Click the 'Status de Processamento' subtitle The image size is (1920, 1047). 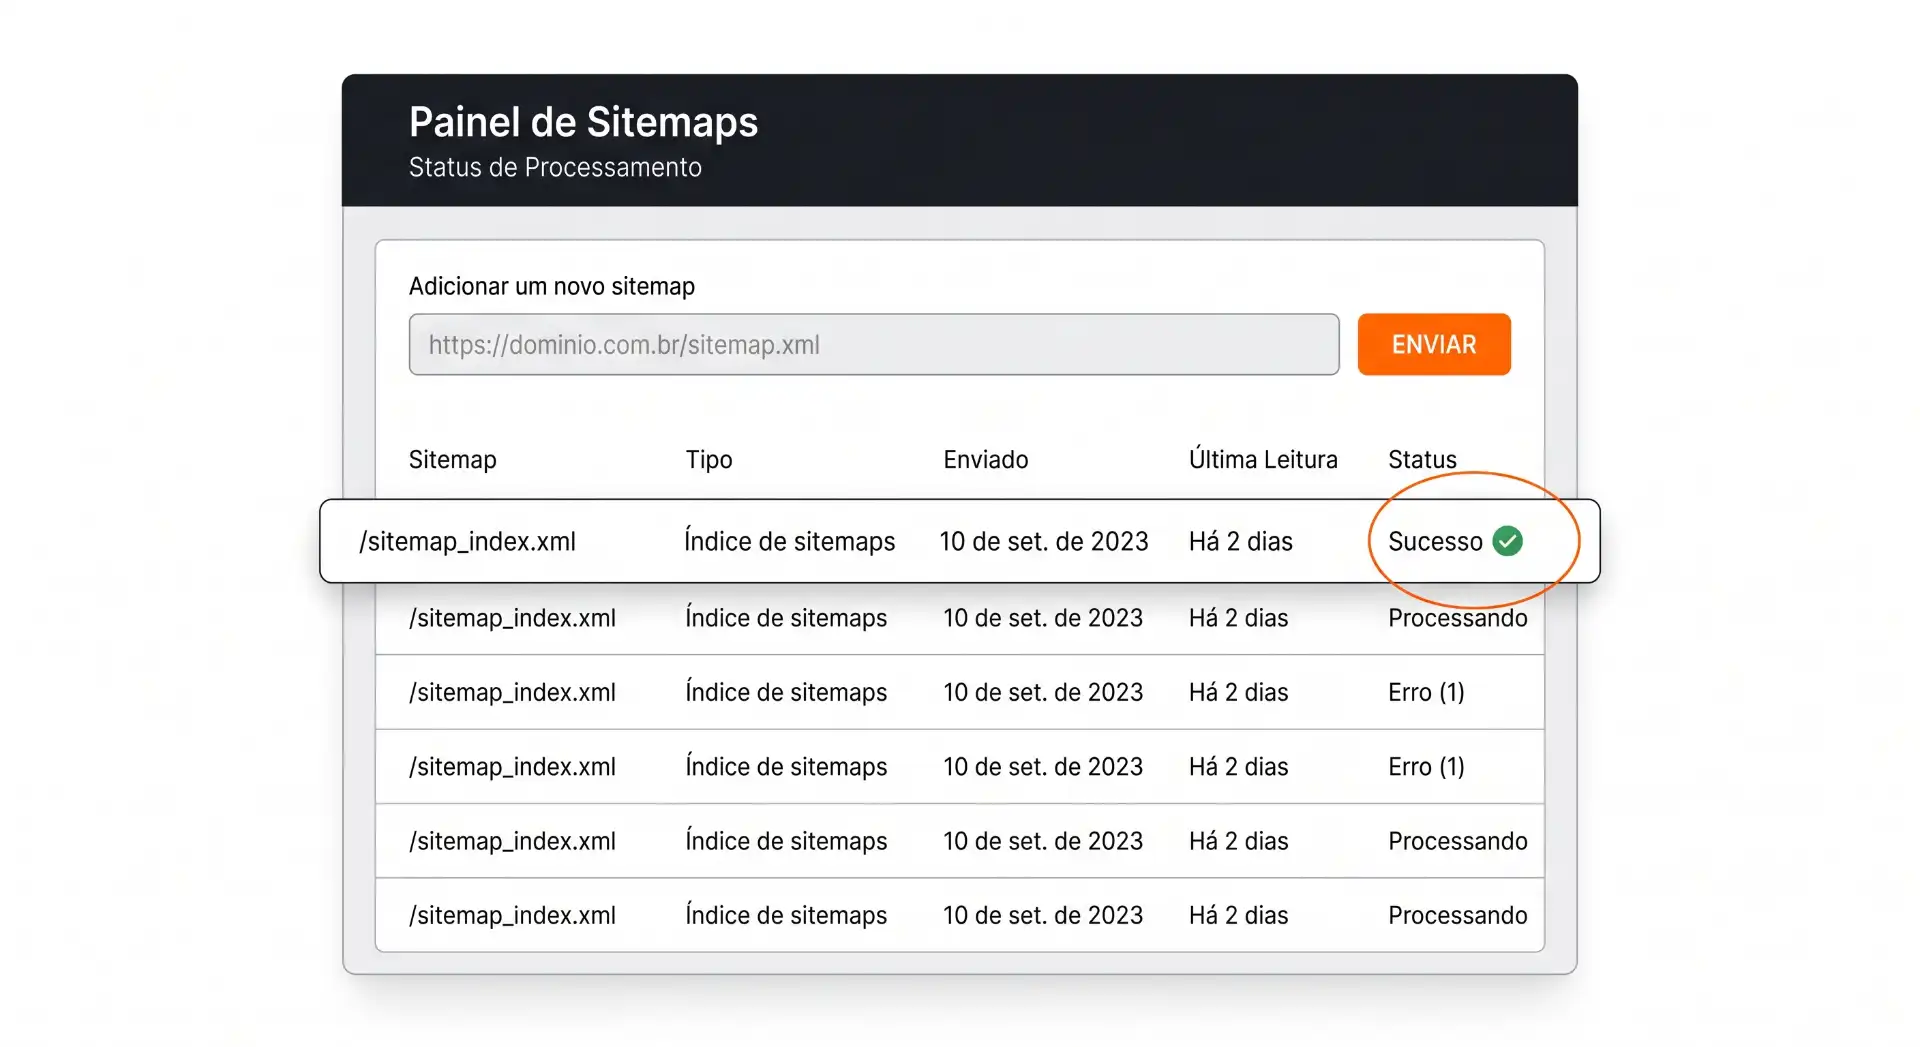point(555,167)
